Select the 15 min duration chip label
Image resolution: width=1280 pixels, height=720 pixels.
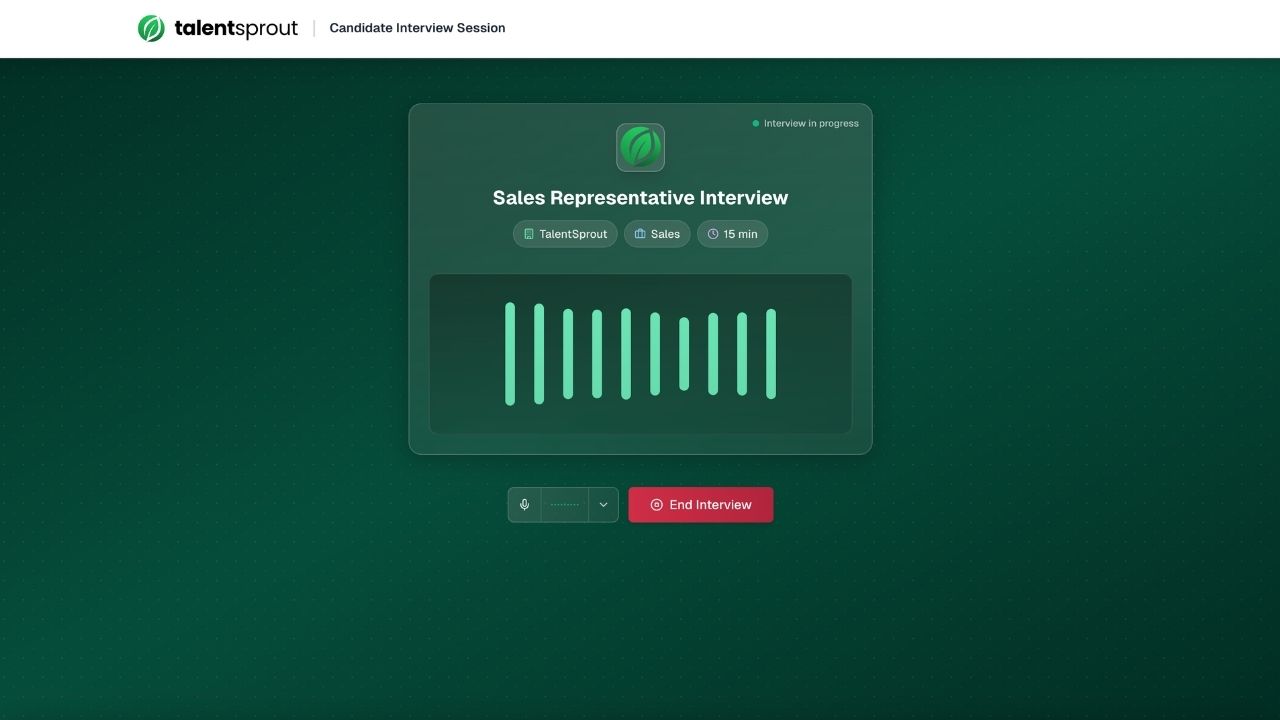pos(740,234)
